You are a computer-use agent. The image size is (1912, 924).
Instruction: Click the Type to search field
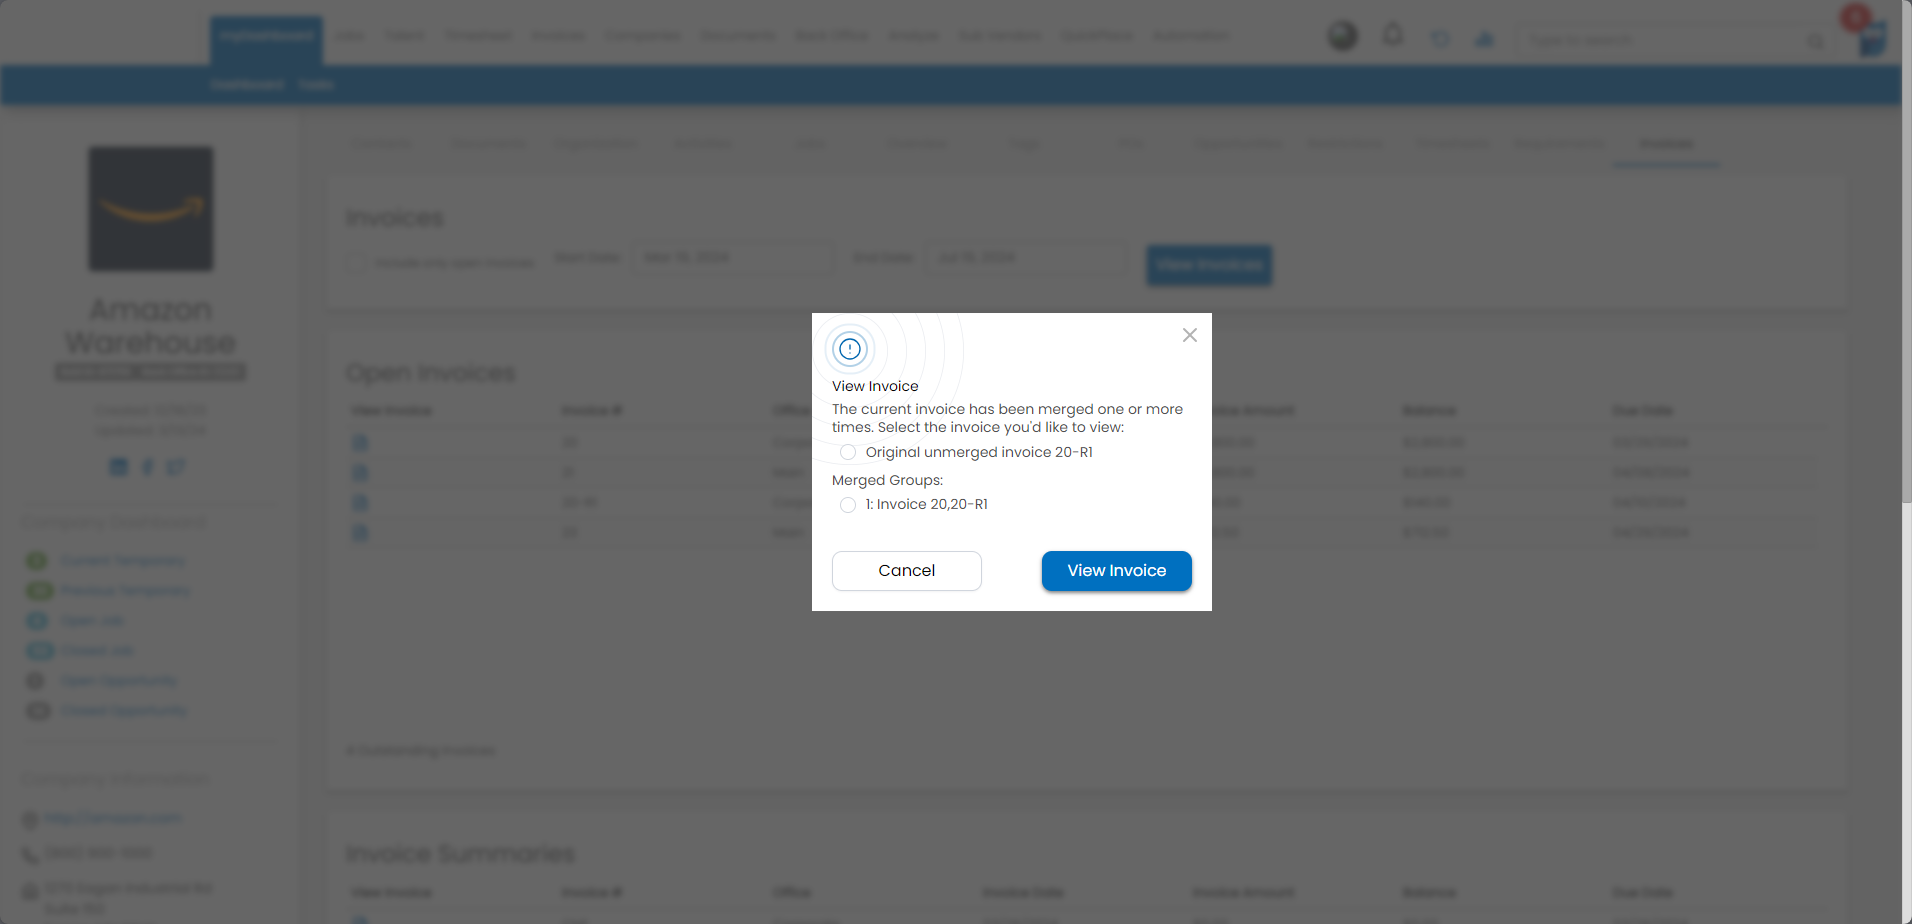click(x=1660, y=40)
